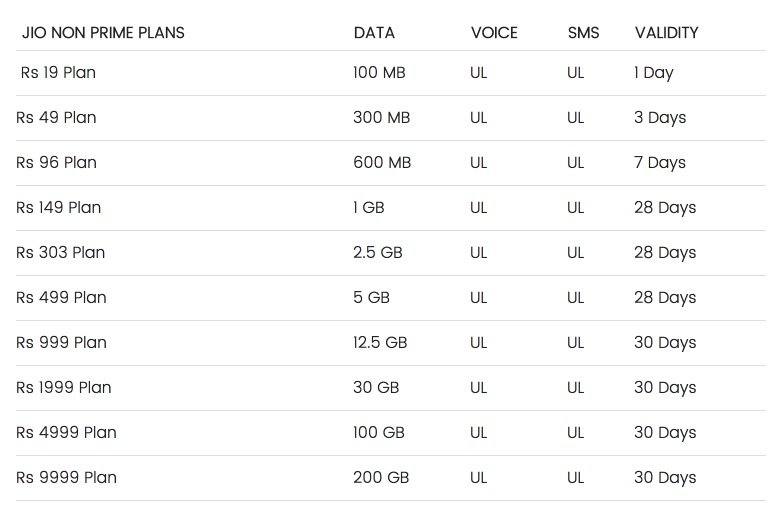Pick the Rs 303 Plan entry
769x511 pixels.
coord(60,253)
